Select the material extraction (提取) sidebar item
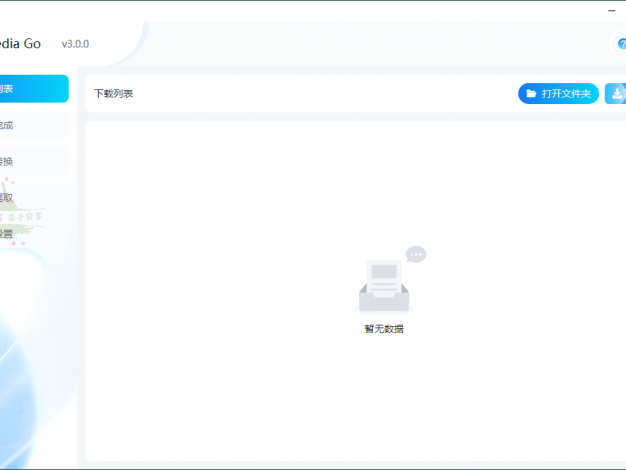This screenshot has height=470, width=626. 20,198
